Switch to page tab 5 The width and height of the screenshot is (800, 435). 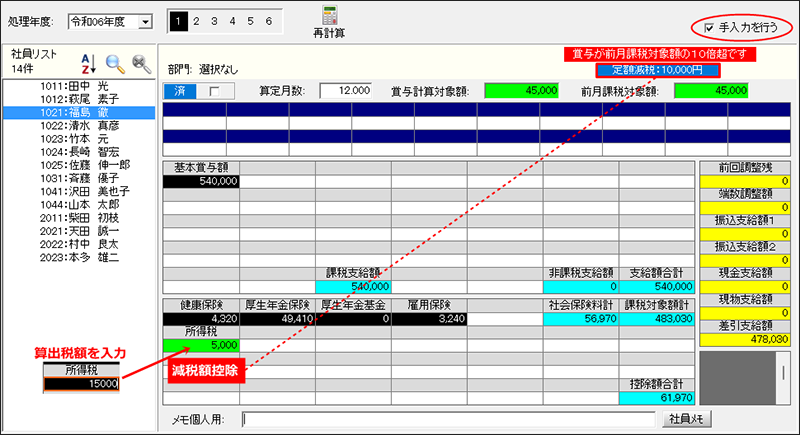click(250, 21)
